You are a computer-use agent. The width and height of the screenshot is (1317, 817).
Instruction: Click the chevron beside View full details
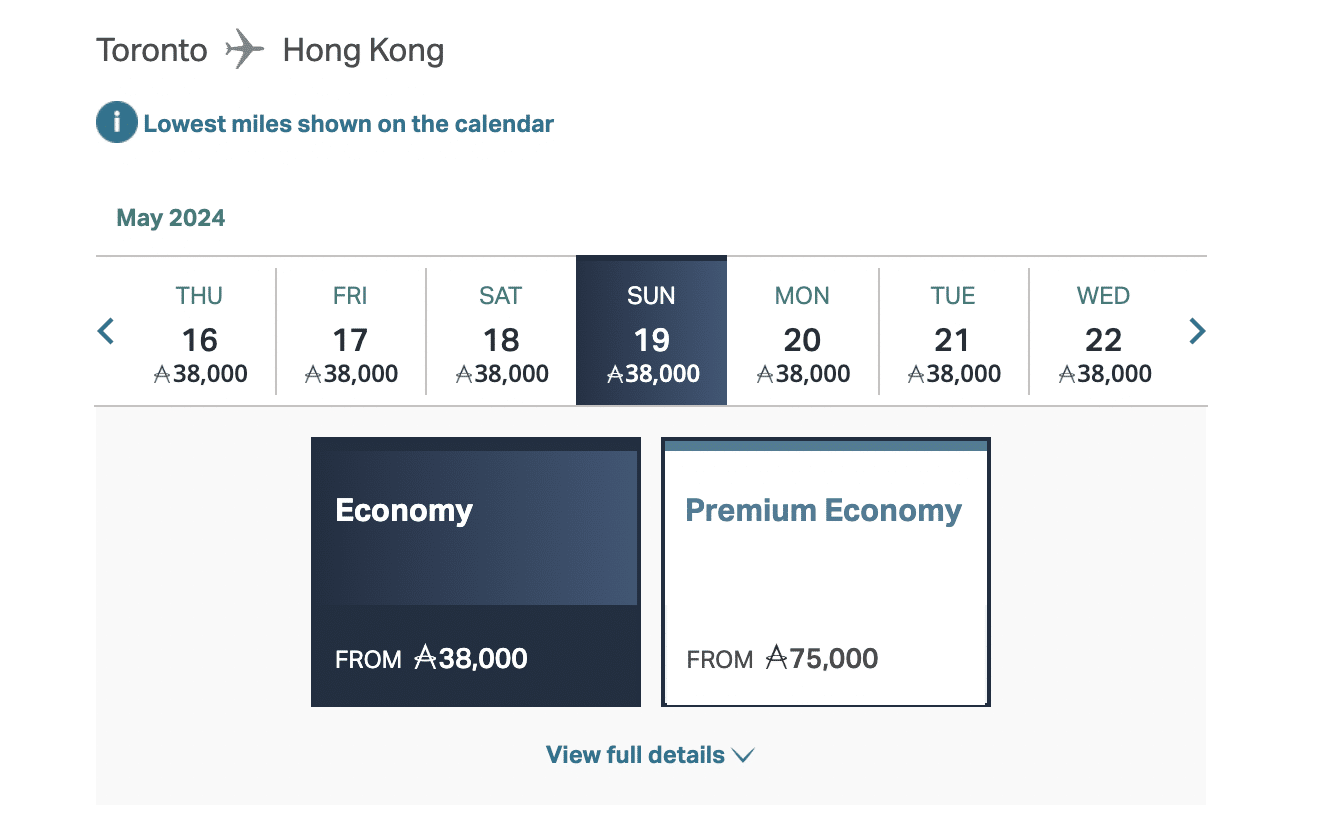click(743, 756)
